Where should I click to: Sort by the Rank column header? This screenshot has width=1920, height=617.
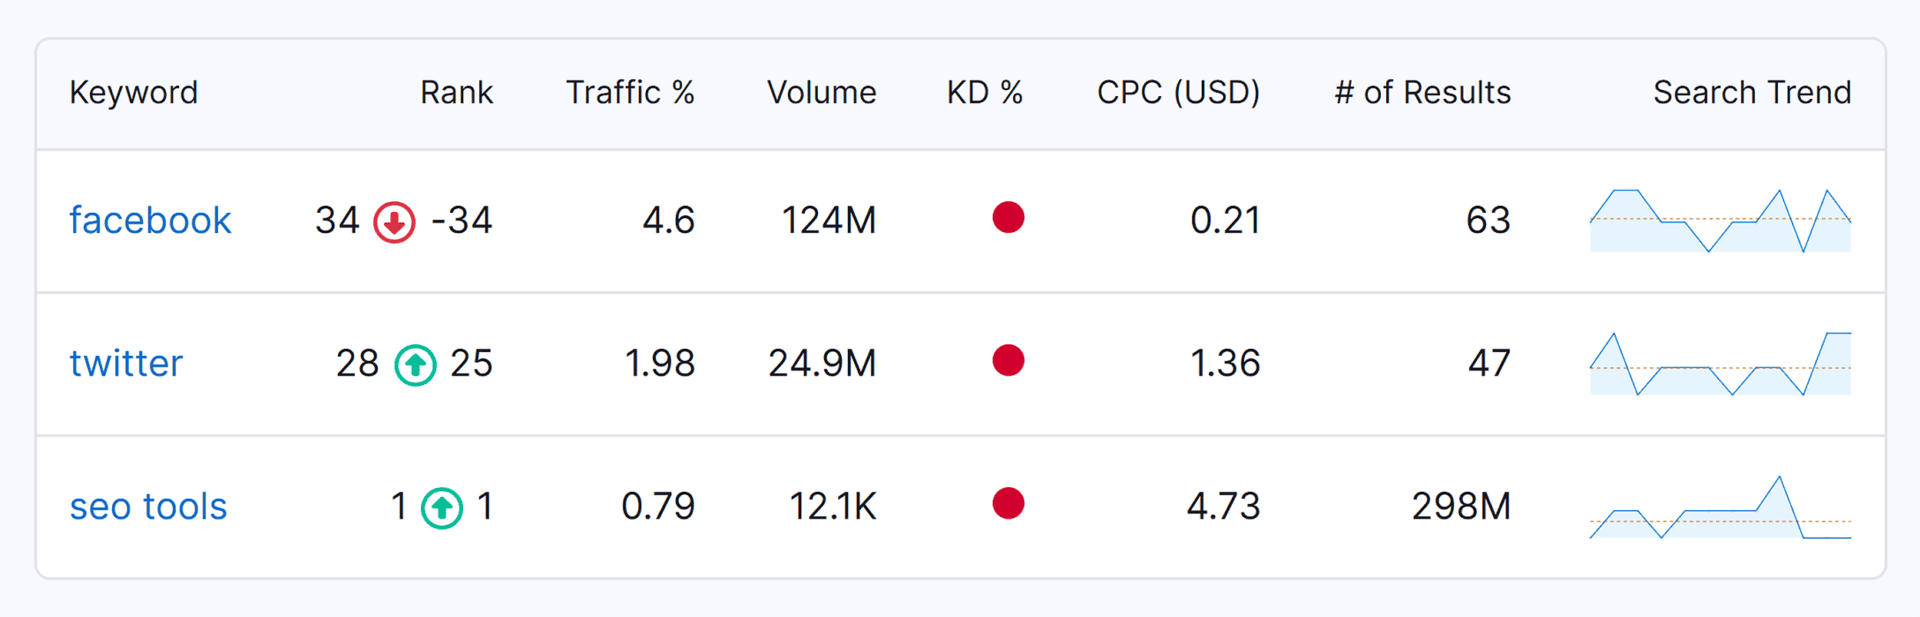click(456, 92)
